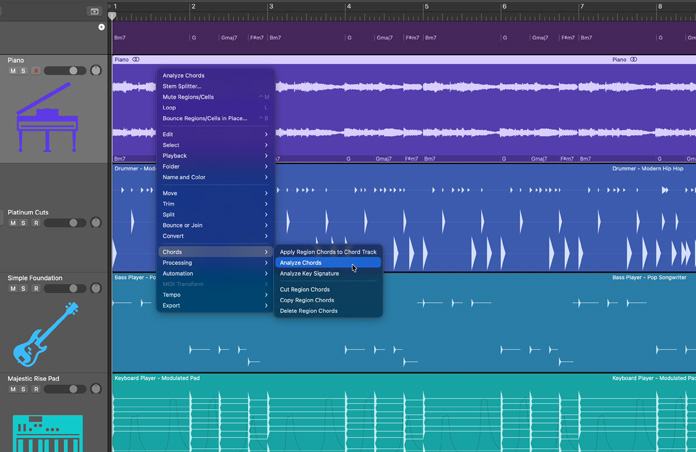Solo the Platinum Cuts track
The width and height of the screenshot is (696, 452).
coord(24,223)
